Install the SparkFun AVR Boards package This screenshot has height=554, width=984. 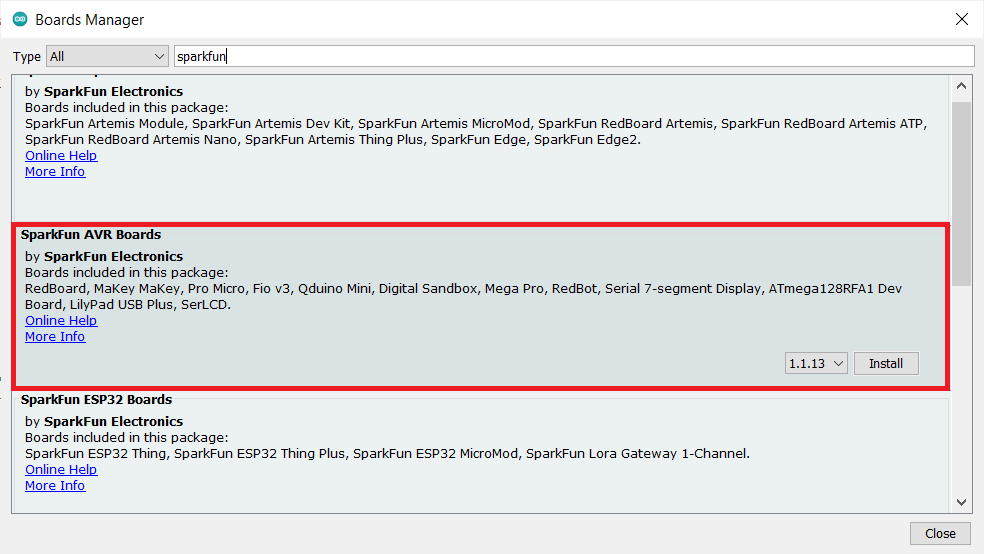point(885,364)
